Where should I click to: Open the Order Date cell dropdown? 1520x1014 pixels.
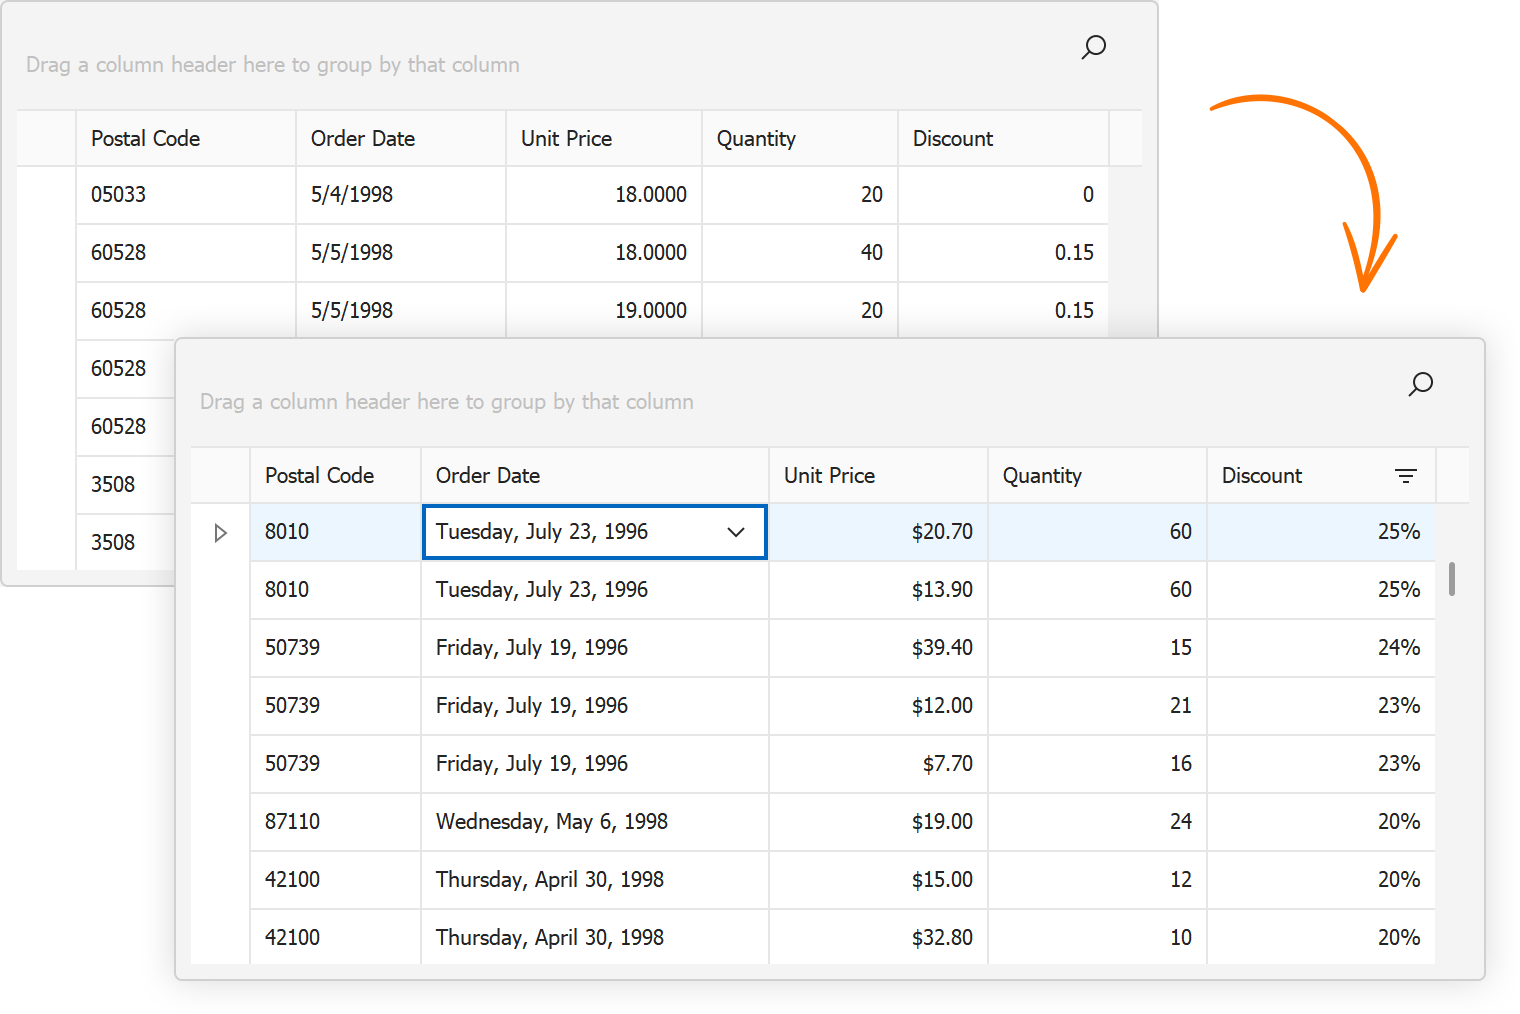click(736, 532)
